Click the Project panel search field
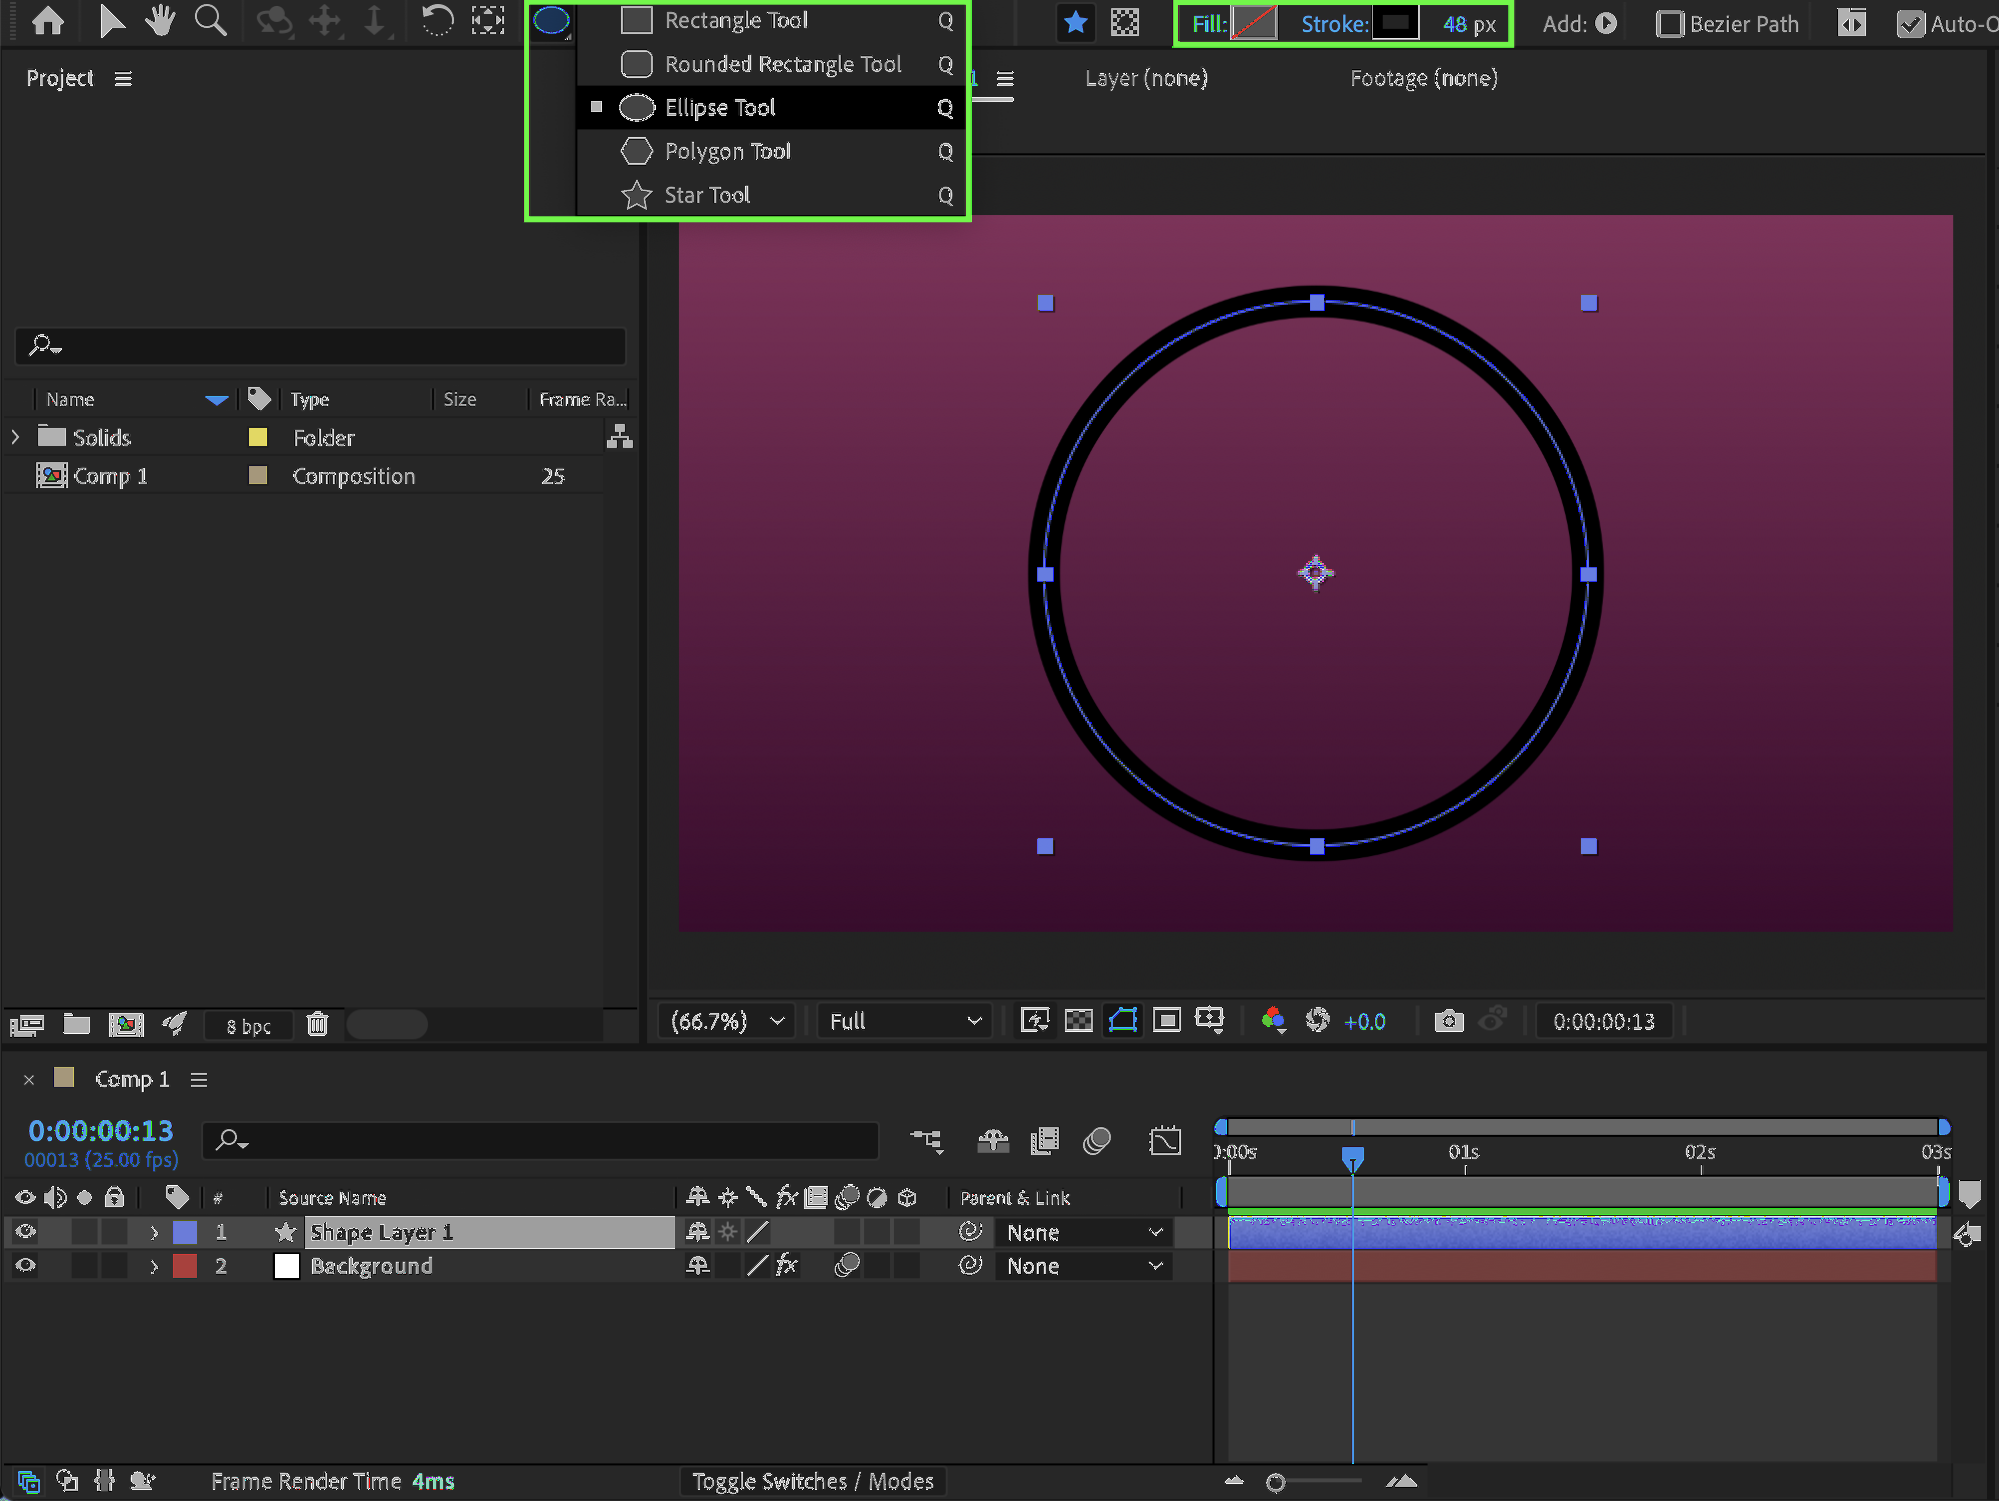This screenshot has height=1502, width=1999. click(x=320, y=346)
